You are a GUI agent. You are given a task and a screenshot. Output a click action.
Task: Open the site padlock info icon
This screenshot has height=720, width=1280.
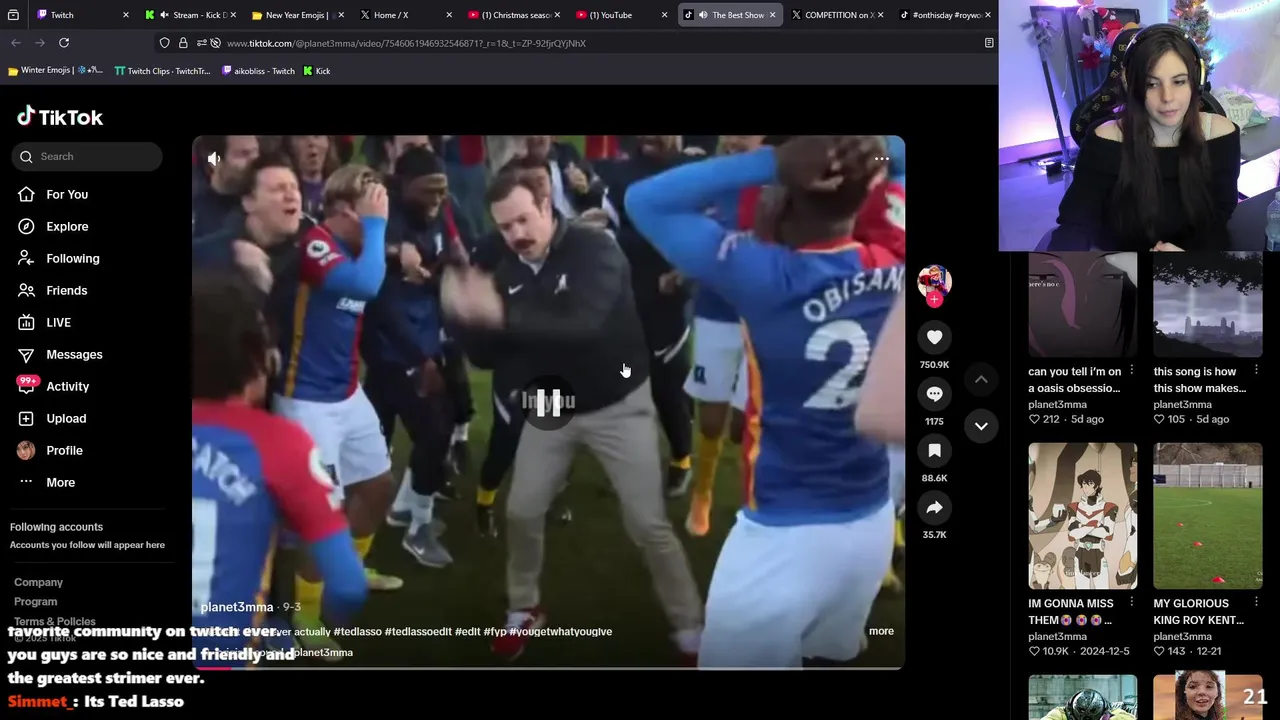pos(183,43)
